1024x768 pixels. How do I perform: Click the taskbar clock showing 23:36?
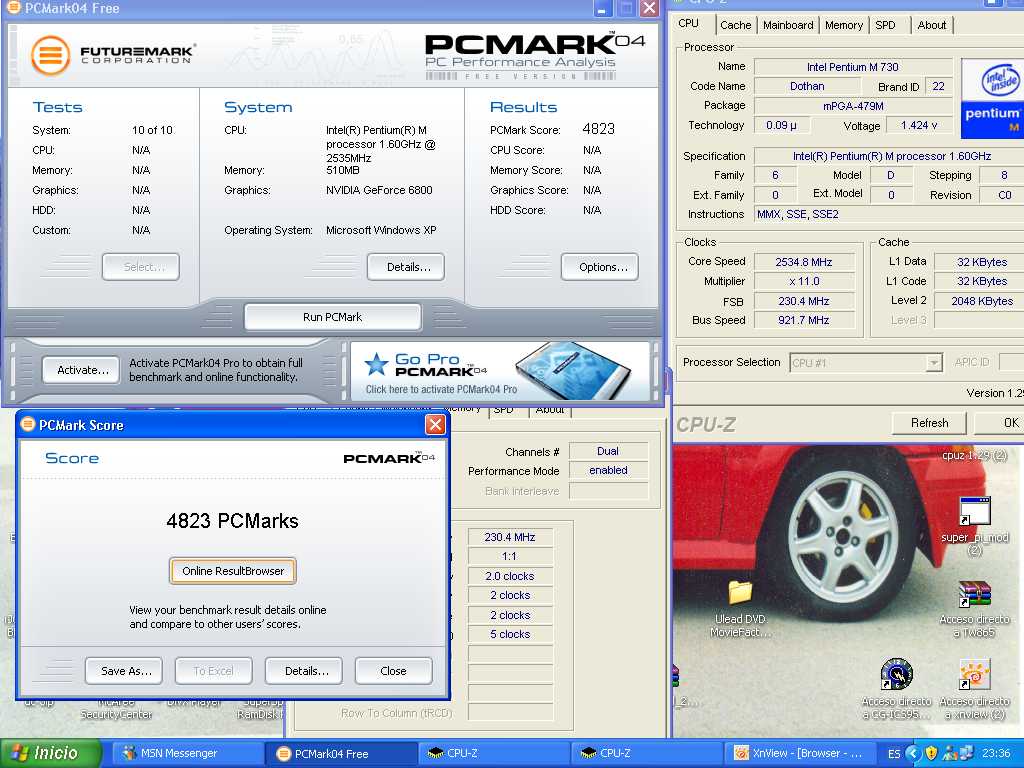pos(995,754)
